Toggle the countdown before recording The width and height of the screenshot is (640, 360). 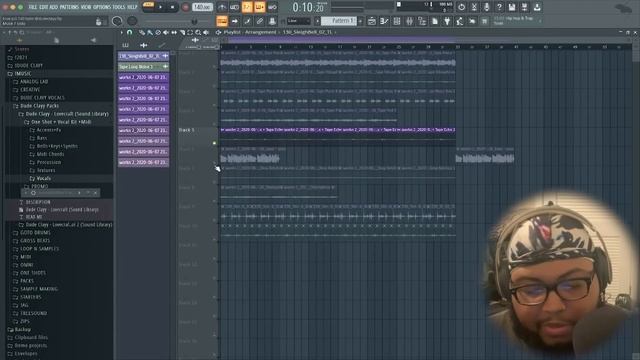[x=247, y=7]
